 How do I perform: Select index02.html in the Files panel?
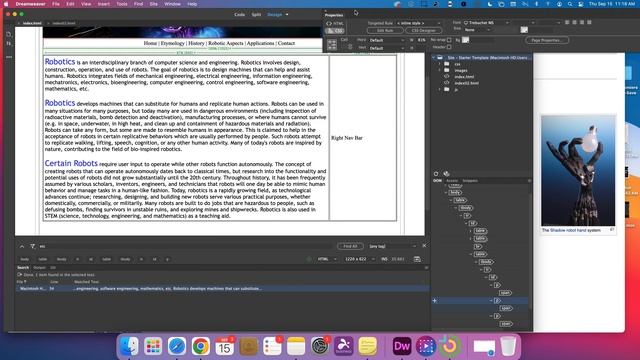click(x=467, y=83)
